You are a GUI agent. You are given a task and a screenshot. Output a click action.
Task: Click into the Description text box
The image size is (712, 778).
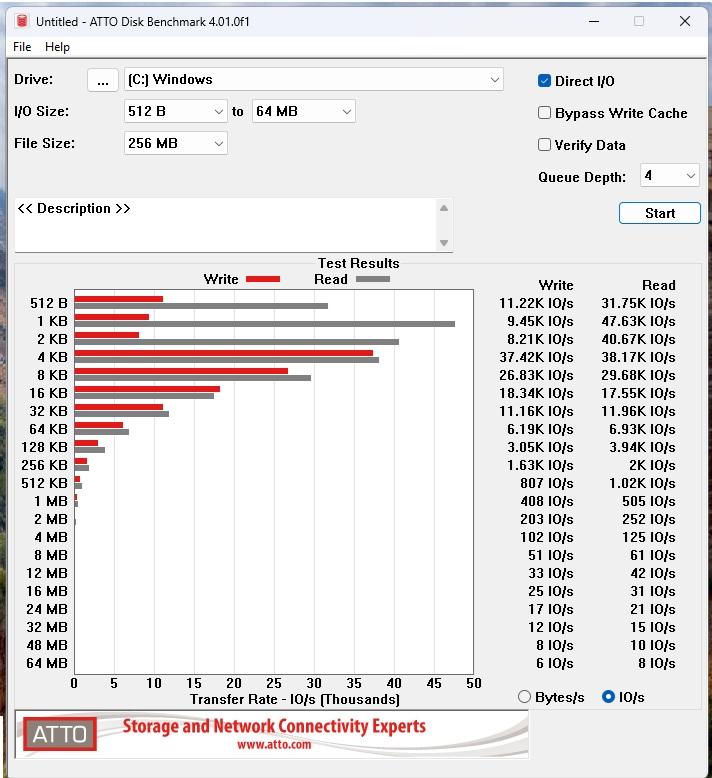tap(226, 225)
